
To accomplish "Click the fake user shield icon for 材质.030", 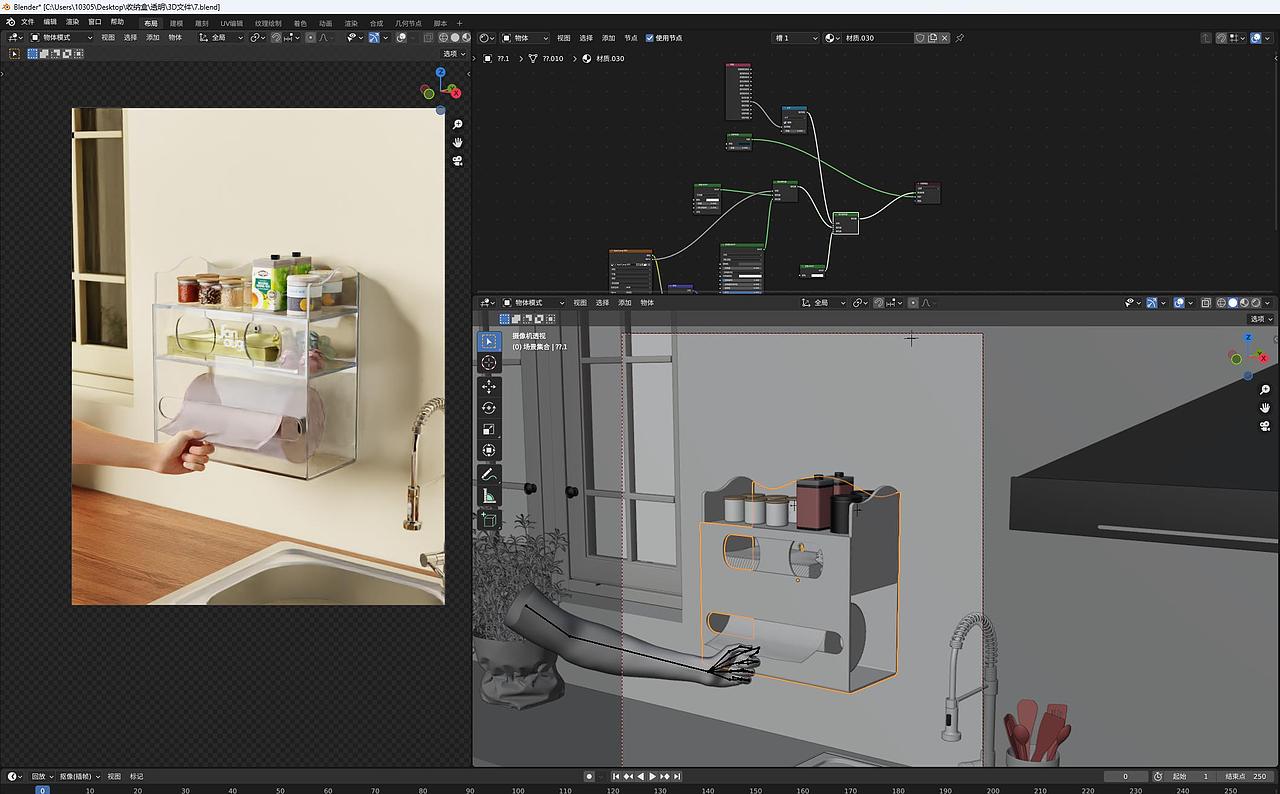I will (x=920, y=38).
